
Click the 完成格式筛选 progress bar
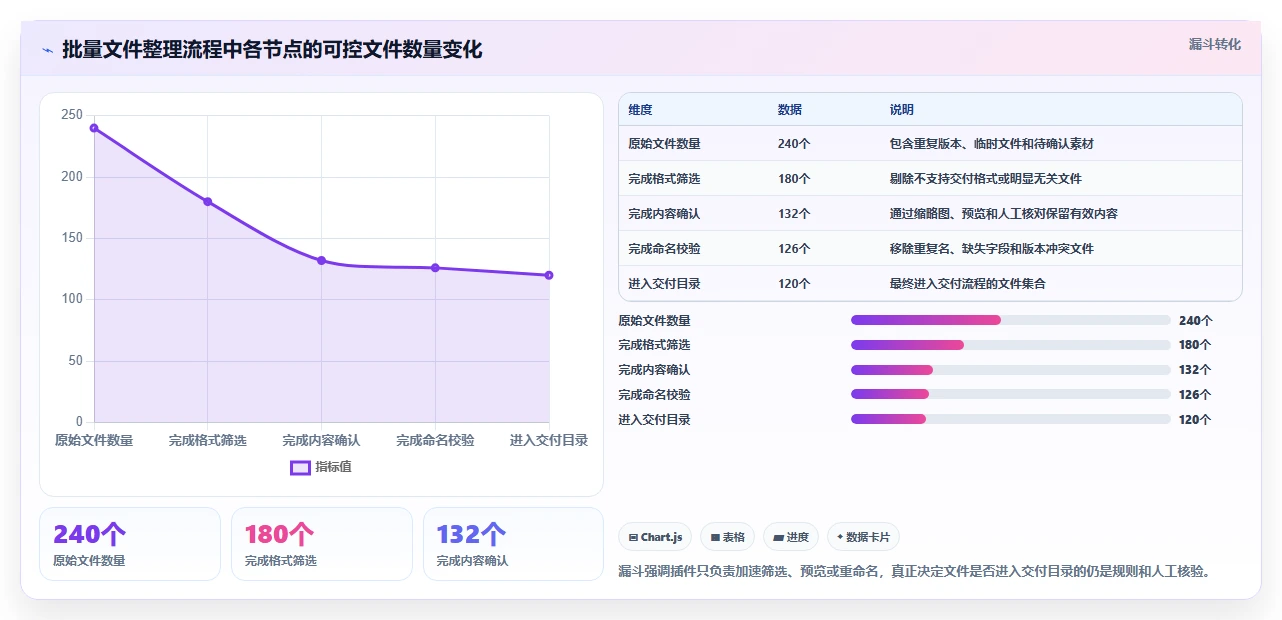(1010, 345)
